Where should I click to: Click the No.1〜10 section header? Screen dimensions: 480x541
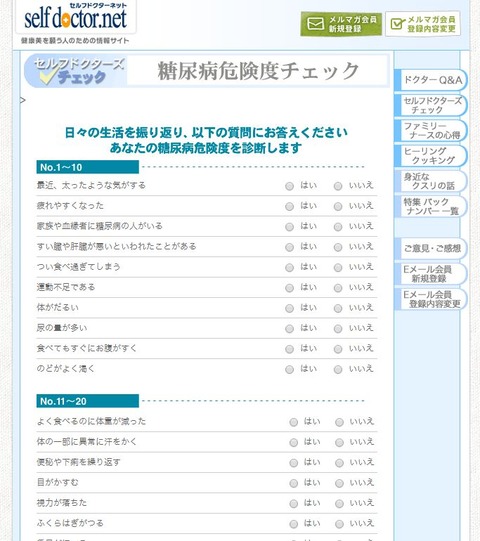tap(88, 167)
